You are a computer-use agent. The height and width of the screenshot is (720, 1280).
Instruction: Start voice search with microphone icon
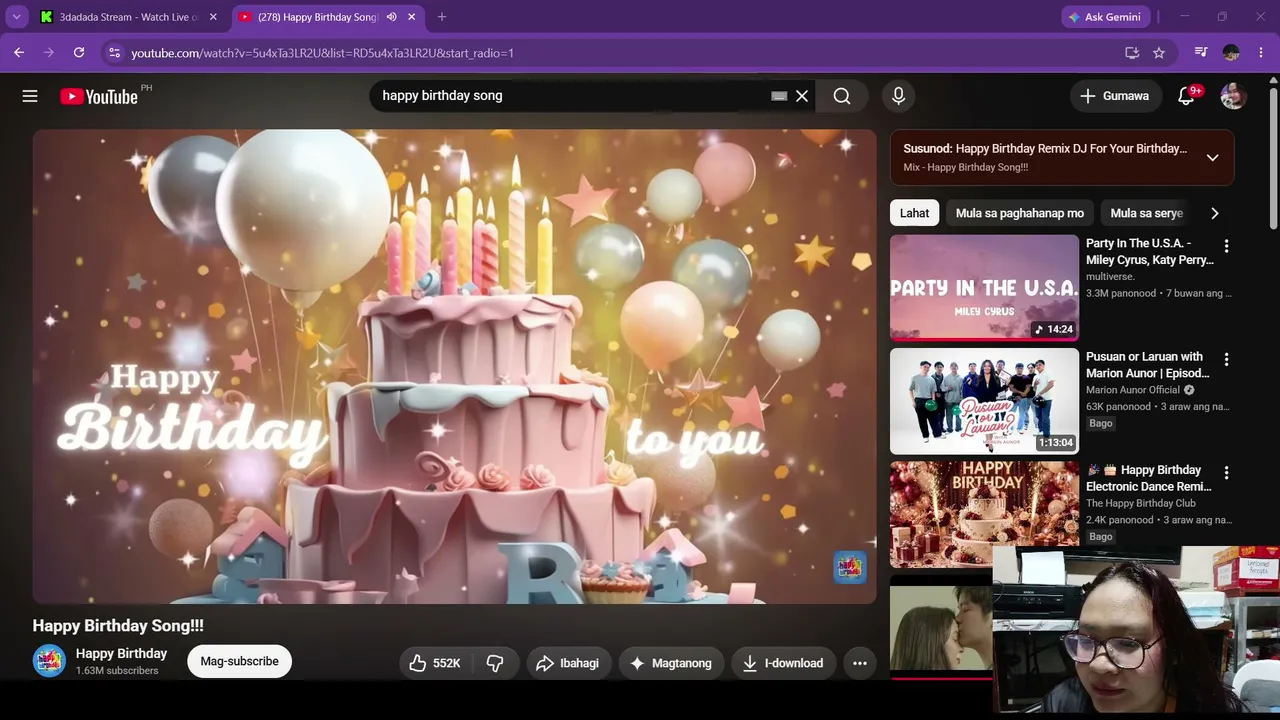pos(898,96)
